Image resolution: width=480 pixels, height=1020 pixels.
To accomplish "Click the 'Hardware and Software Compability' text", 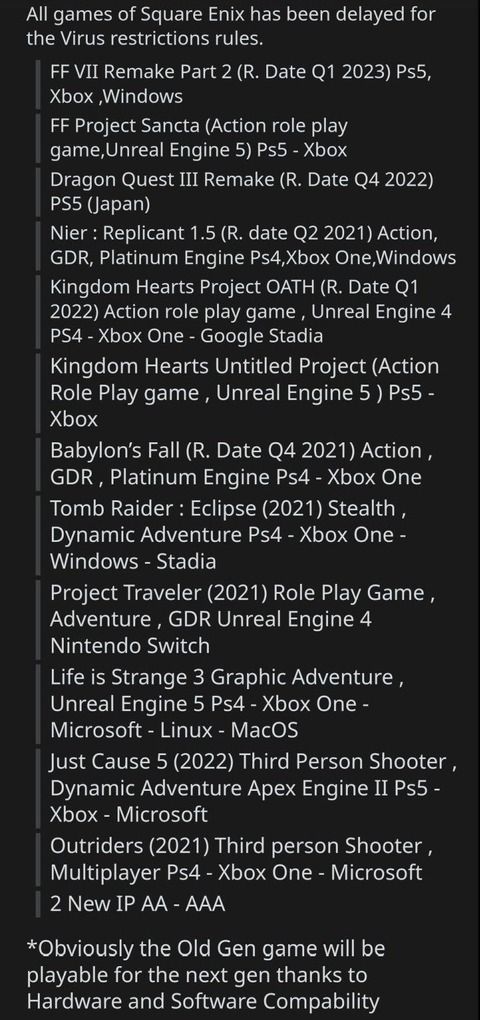I will pyautogui.click(x=203, y=1000).
